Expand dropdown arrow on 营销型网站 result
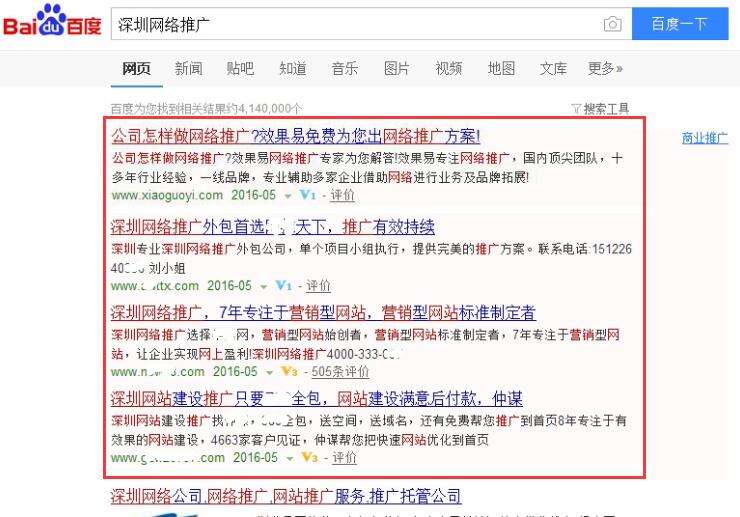This screenshot has height=517, width=740. click(269, 373)
